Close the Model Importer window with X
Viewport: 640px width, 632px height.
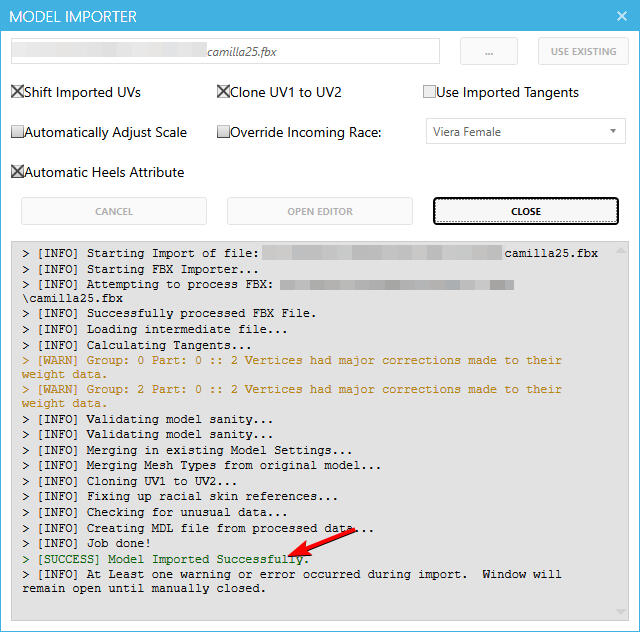click(x=615, y=17)
